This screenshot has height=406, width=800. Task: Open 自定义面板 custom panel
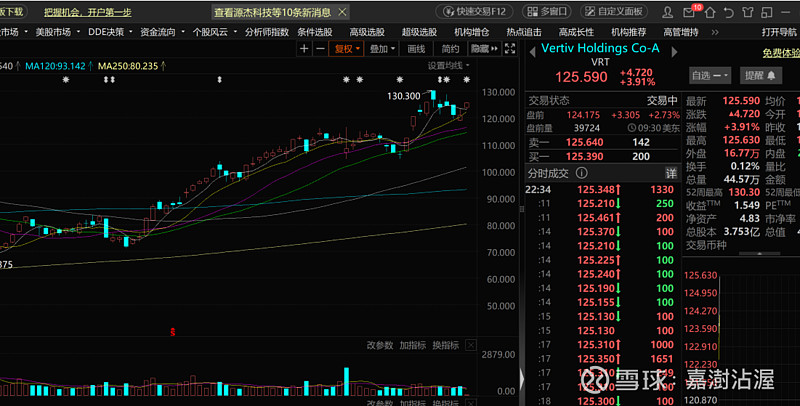tap(614, 11)
